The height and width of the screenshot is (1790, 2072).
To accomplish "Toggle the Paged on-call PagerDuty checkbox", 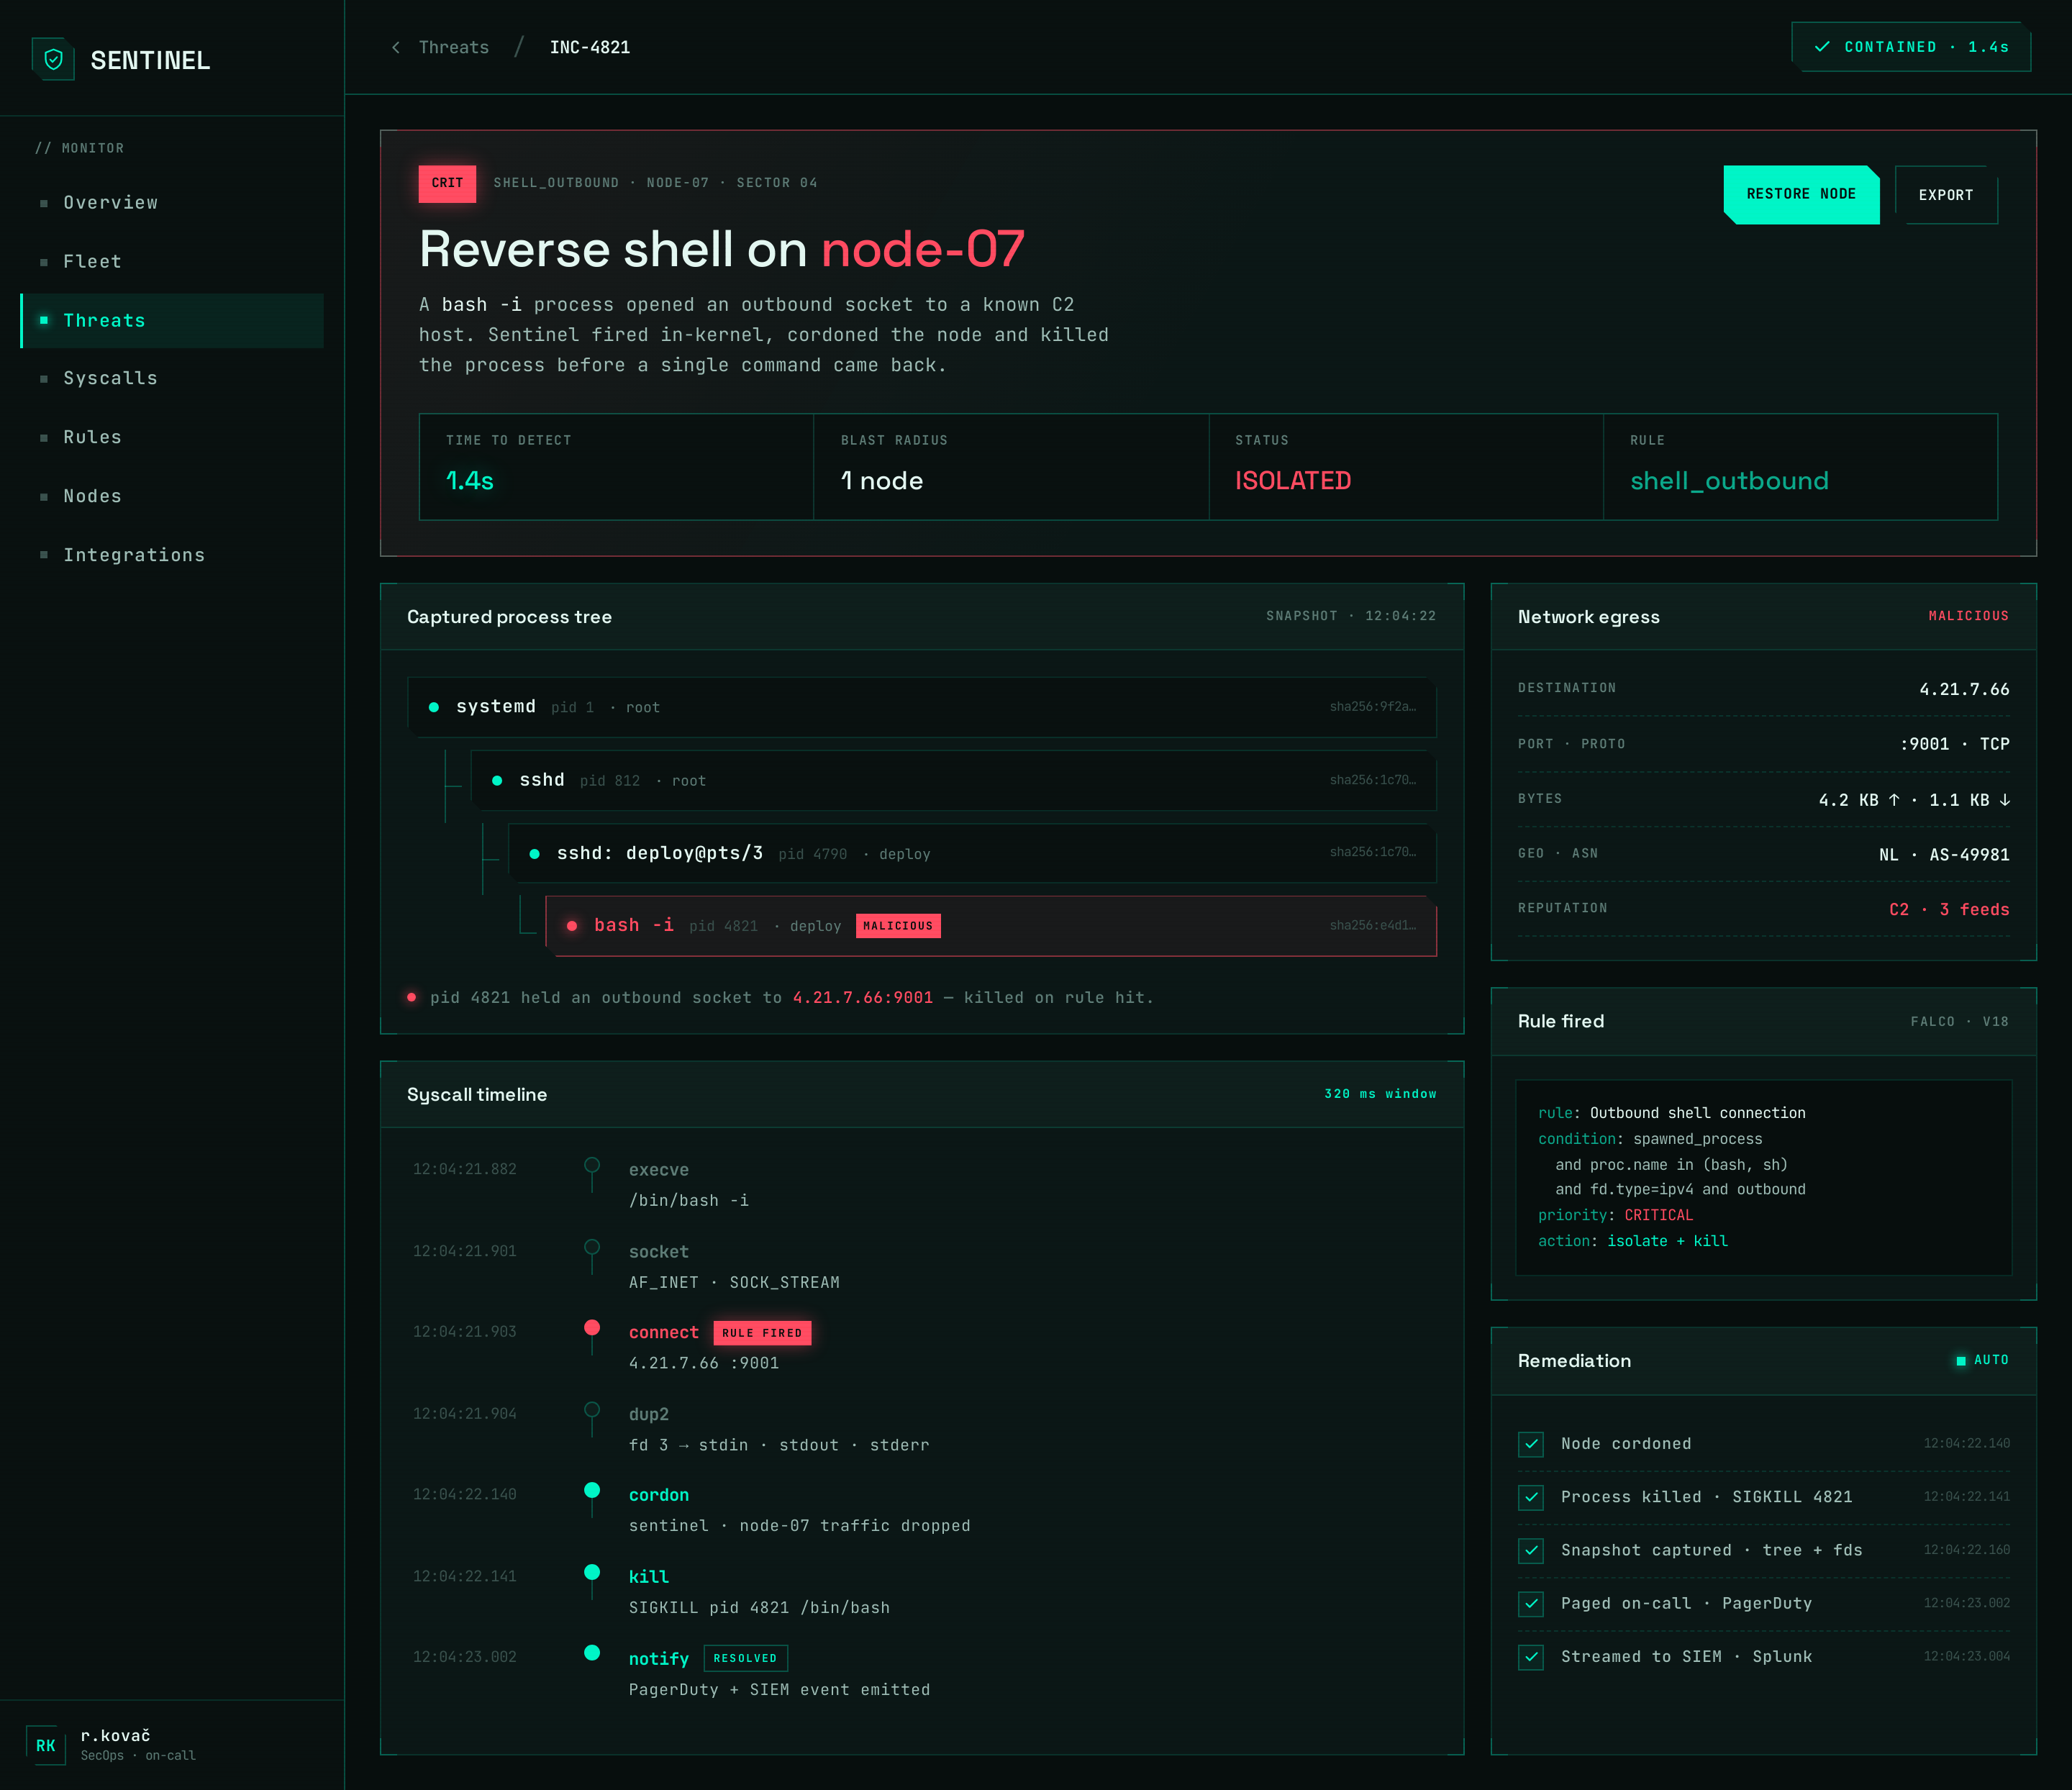I will coord(1531,1604).
